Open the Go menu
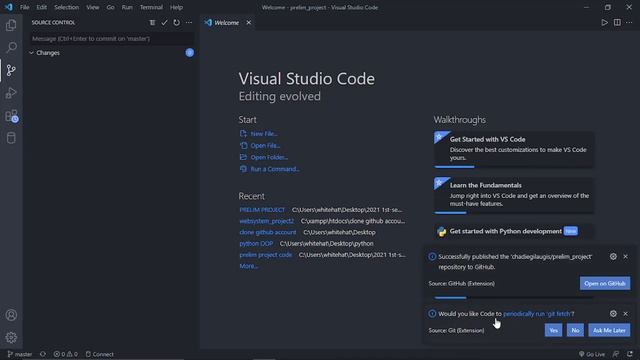This screenshot has width=640, height=360. (x=110, y=7)
